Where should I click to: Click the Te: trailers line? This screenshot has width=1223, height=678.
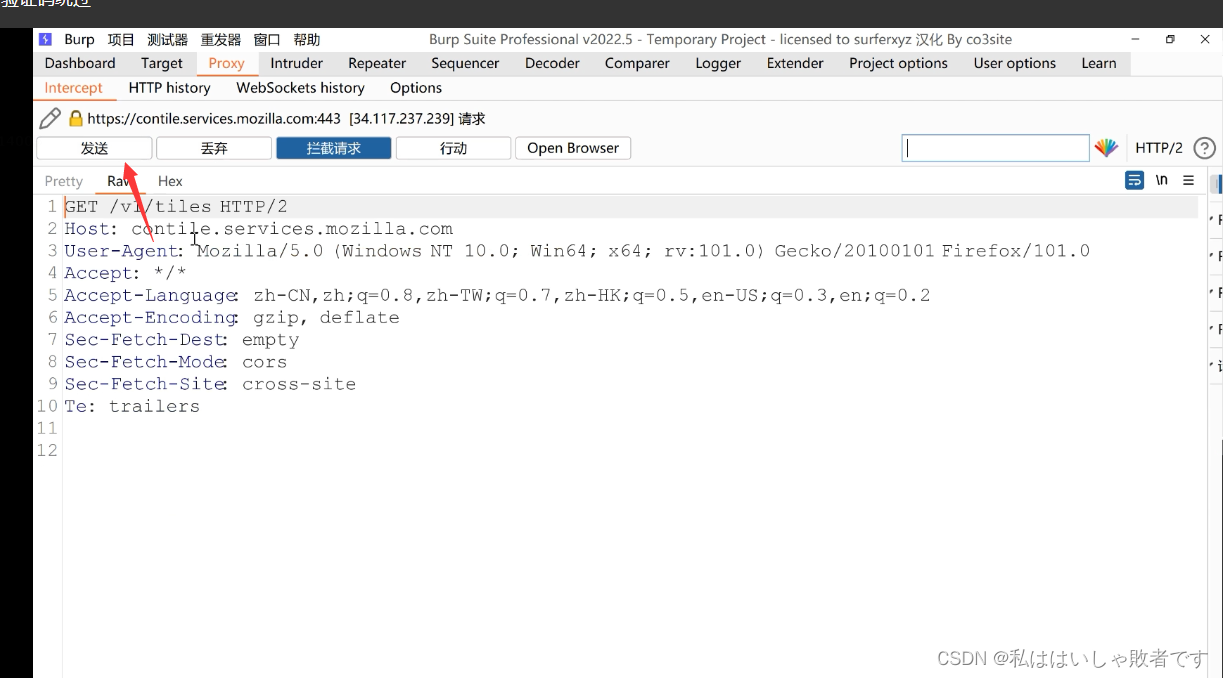(x=132, y=406)
